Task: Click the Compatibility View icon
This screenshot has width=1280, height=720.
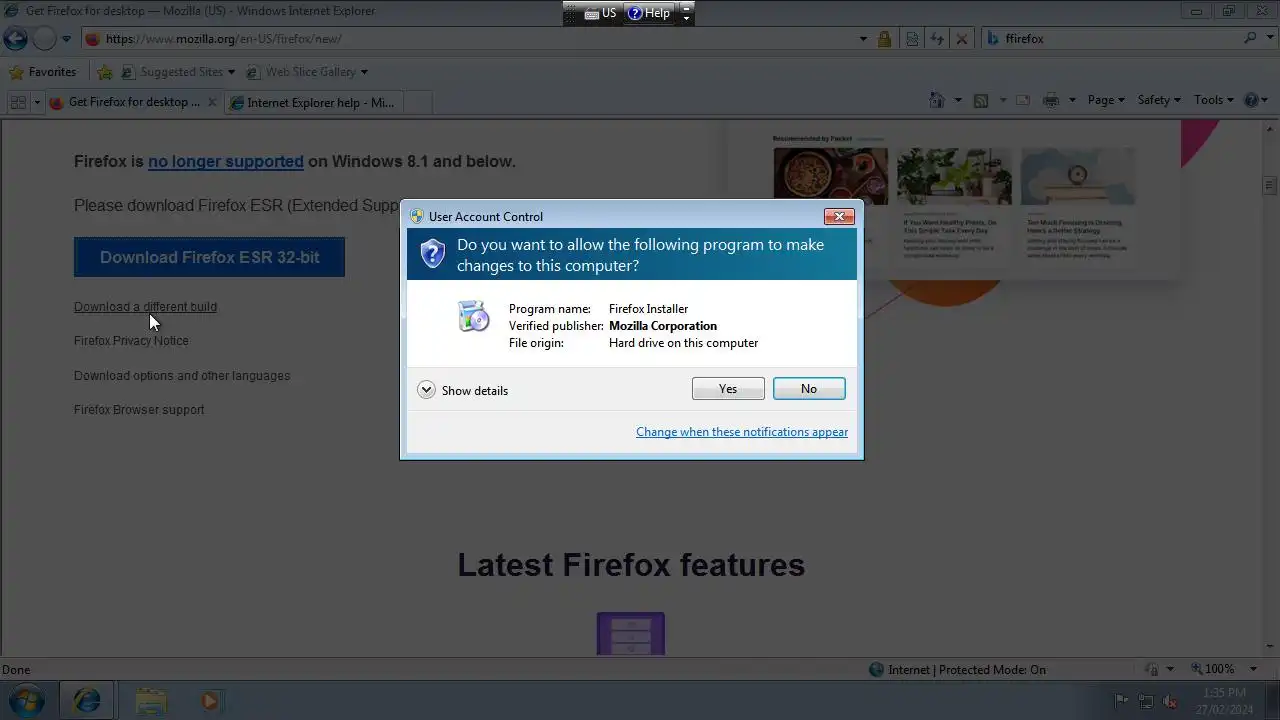Action: point(912,39)
